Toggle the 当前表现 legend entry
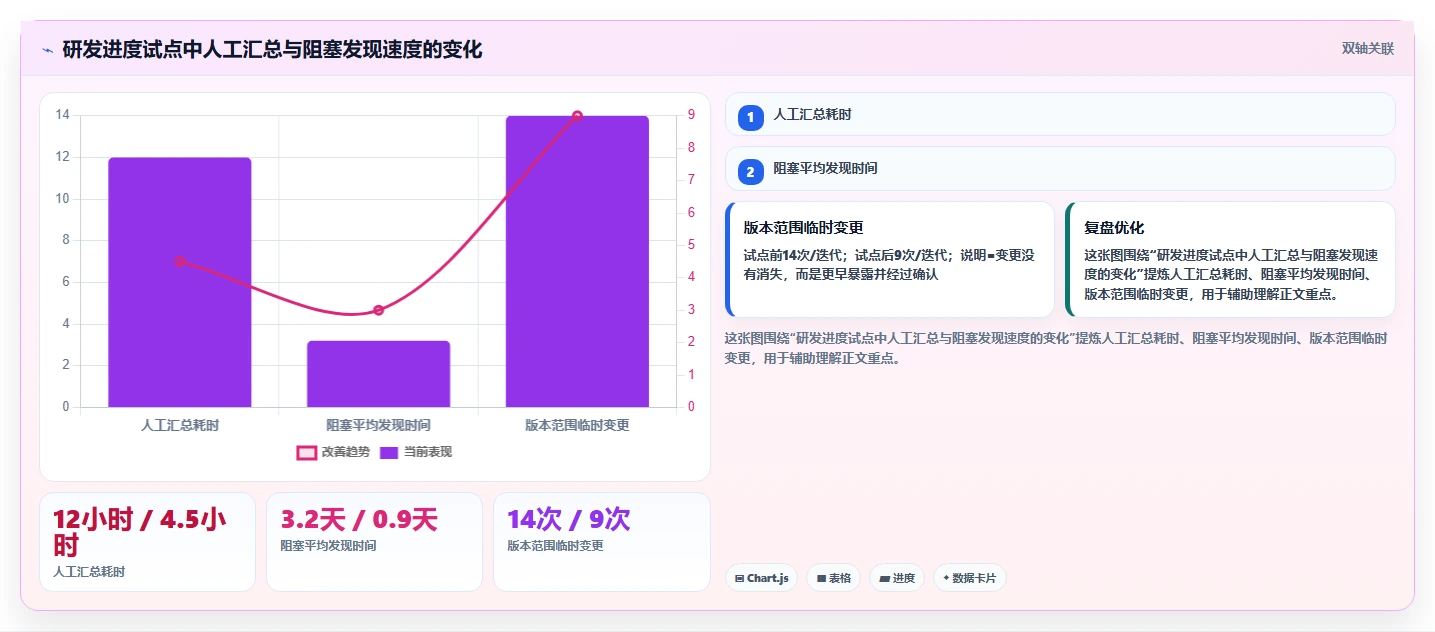This screenshot has width=1435, height=632. [x=415, y=452]
